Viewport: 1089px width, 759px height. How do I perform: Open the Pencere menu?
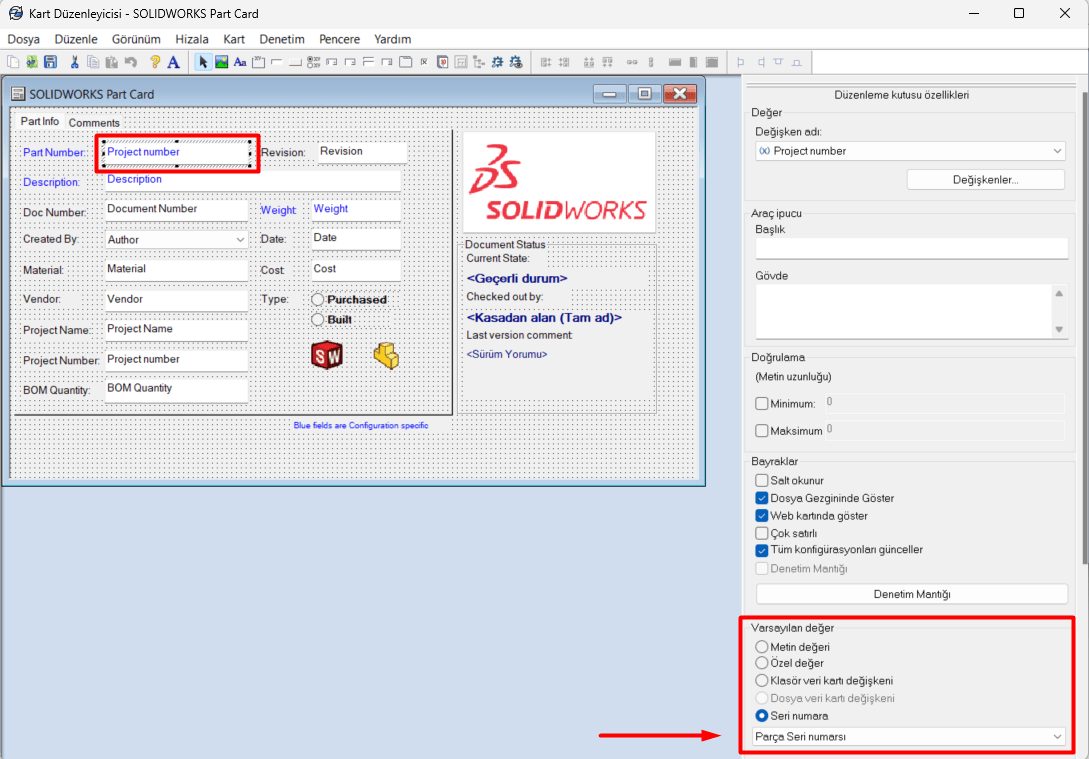coord(340,39)
